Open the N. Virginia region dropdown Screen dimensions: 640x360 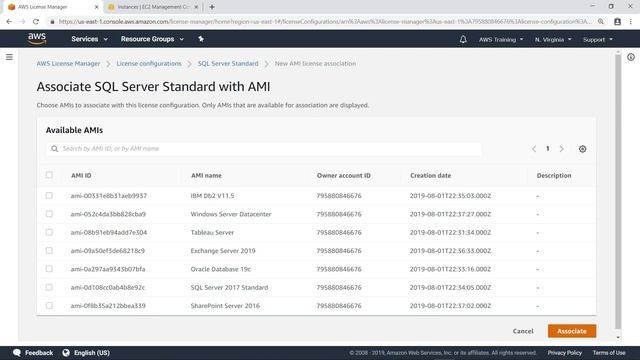pos(553,40)
